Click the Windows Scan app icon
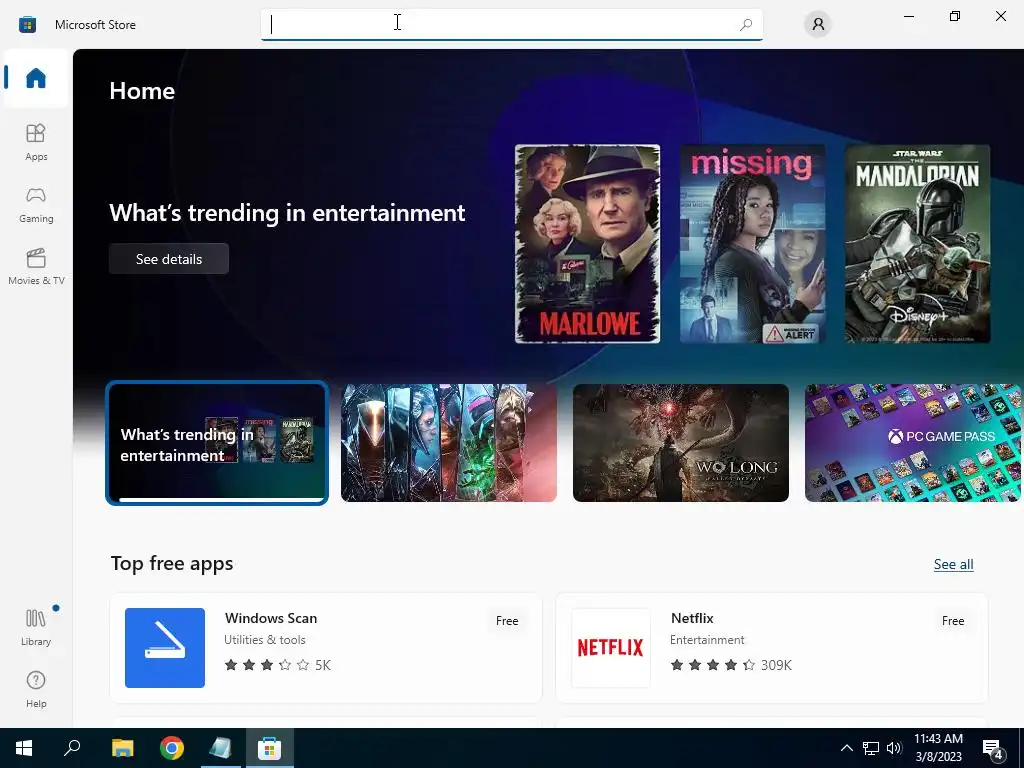 coord(165,648)
